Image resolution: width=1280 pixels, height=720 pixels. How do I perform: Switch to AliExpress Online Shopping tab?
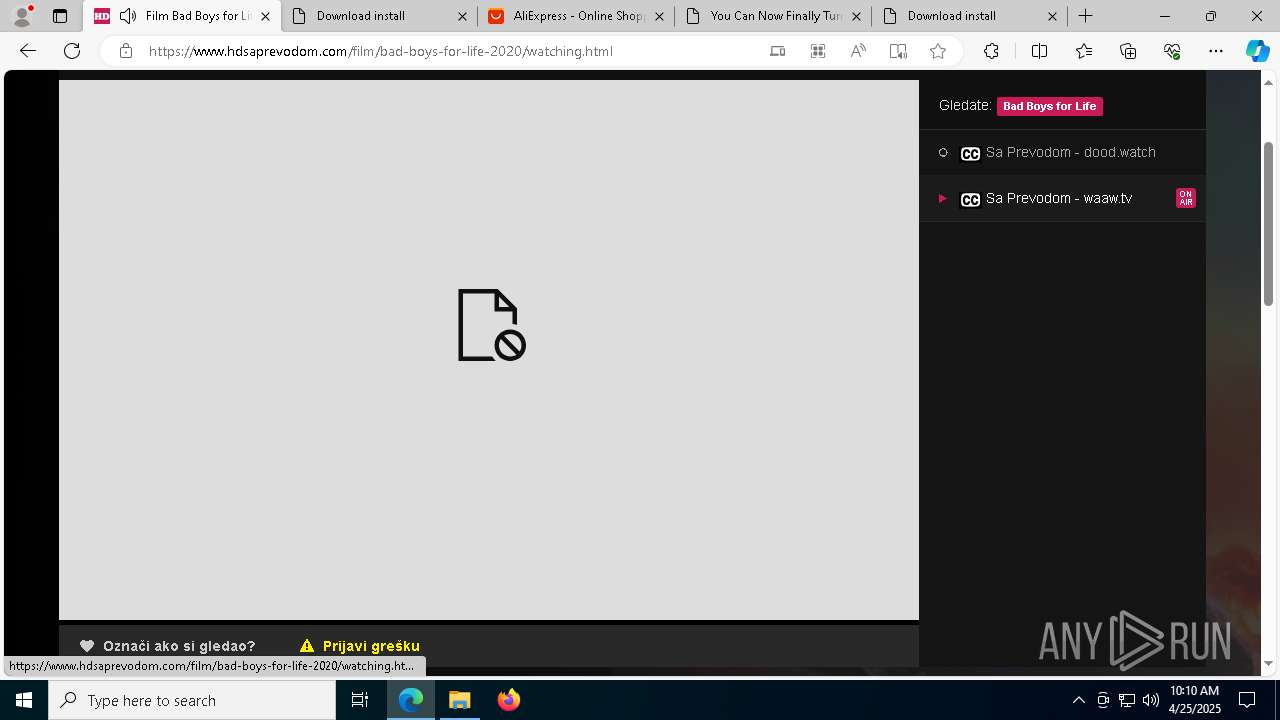point(576,16)
